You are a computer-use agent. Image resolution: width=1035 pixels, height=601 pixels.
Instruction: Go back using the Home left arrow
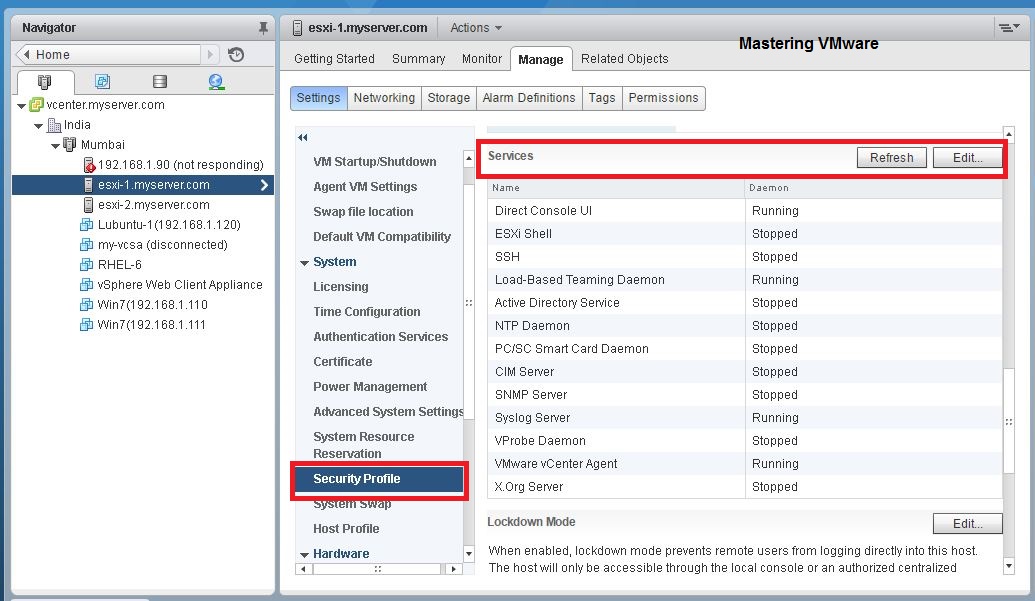pos(26,54)
